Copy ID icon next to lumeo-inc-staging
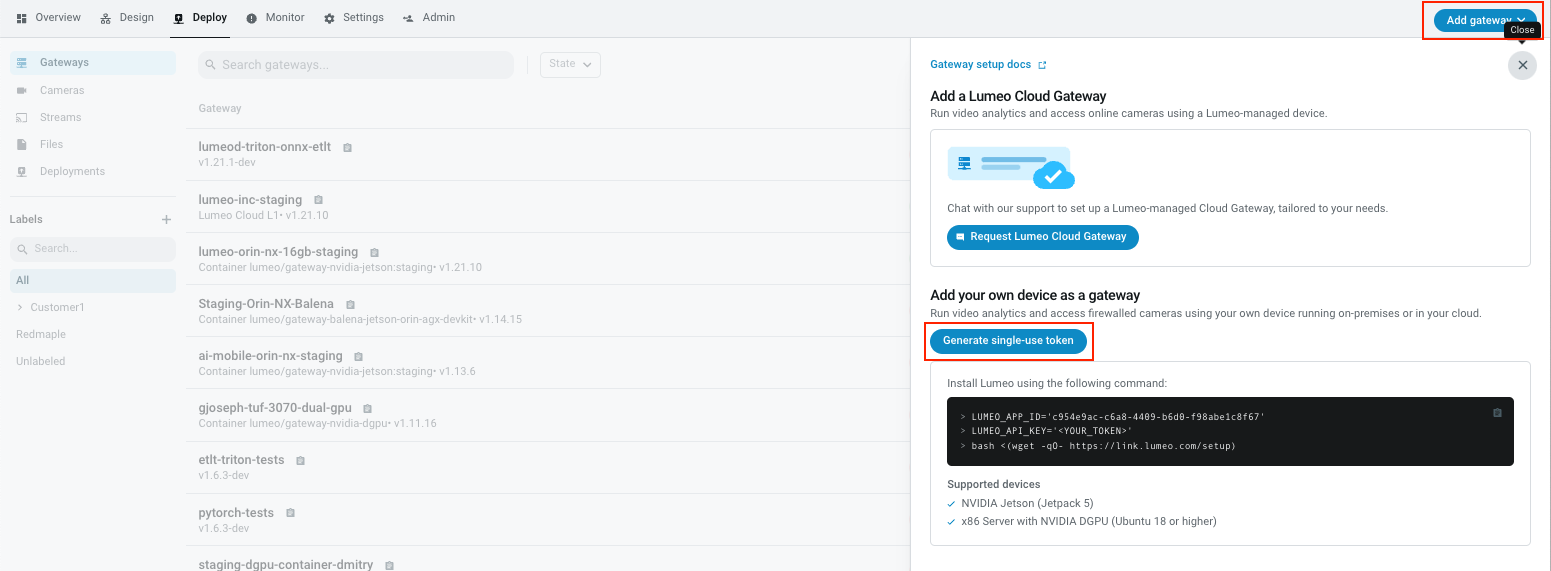Viewport: 1551px width, 571px height. pyautogui.click(x=318, y=200)
